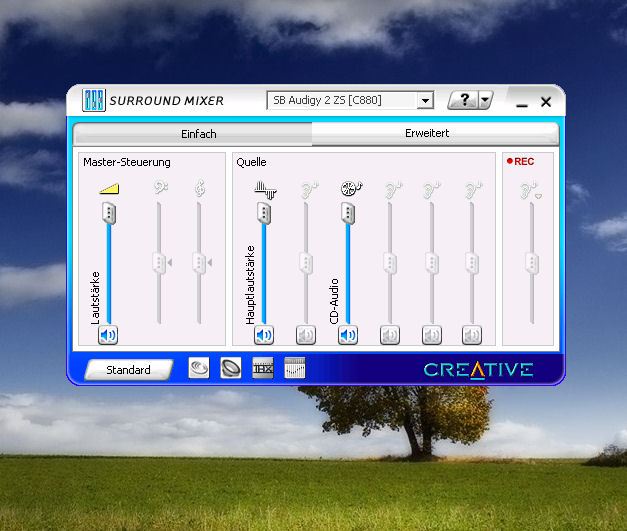
Task: Toggle mute on the second Quelle channel
Action: [x=306, y=335]
